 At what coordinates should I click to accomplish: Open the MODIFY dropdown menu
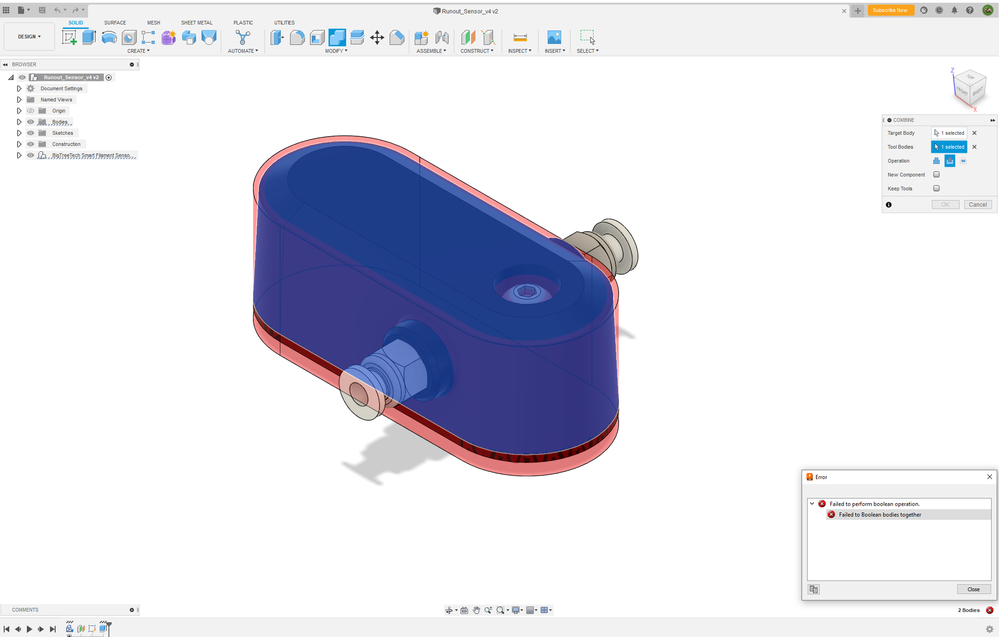click(336, 51)
